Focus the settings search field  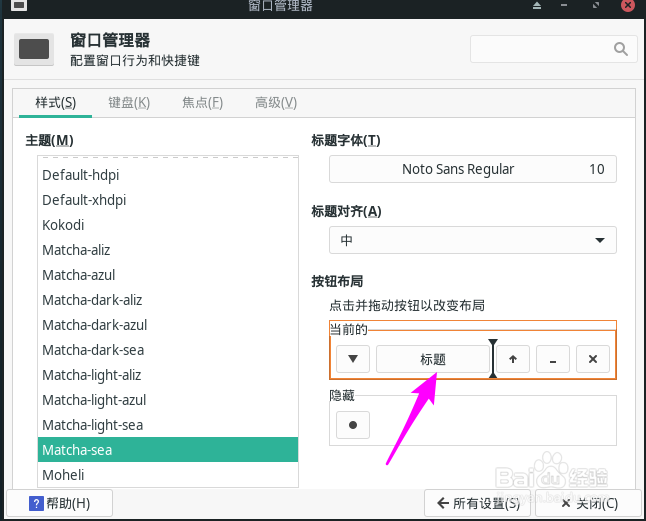pyautogui.click(x=553, y=49)
